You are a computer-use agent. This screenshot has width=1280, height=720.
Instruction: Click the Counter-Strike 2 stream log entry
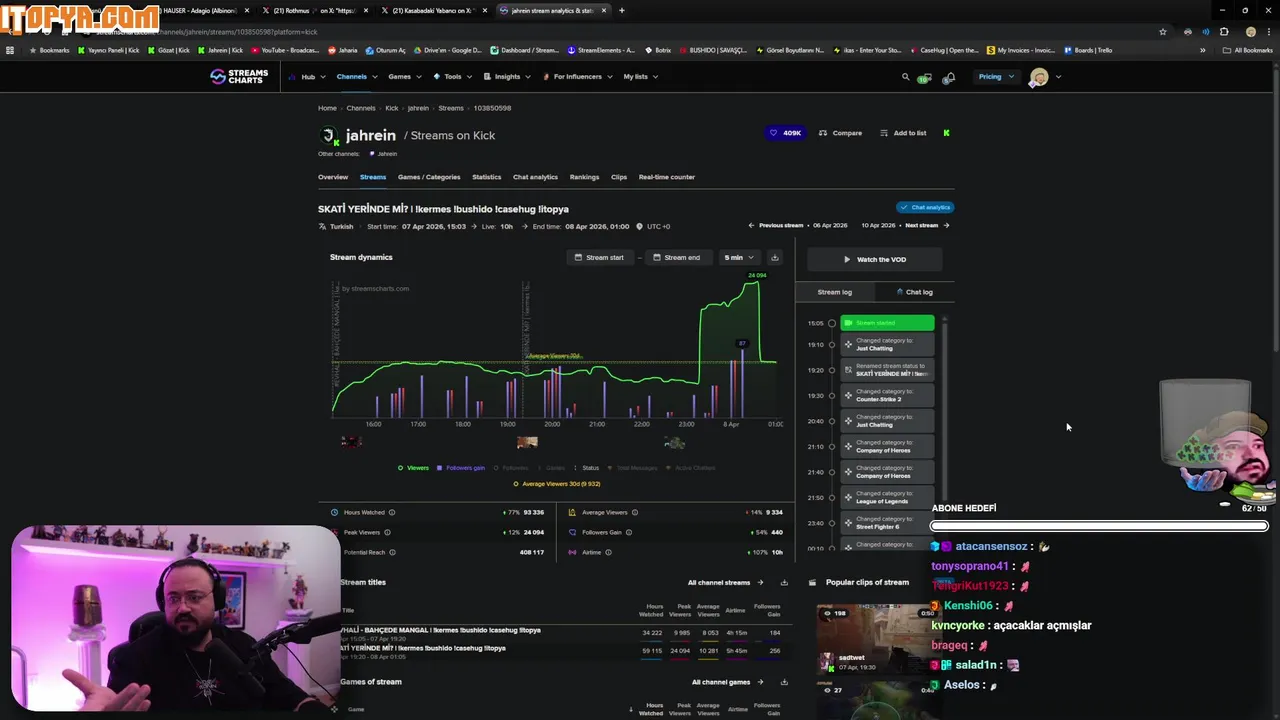pyautogui.click(x=887, y=395)
